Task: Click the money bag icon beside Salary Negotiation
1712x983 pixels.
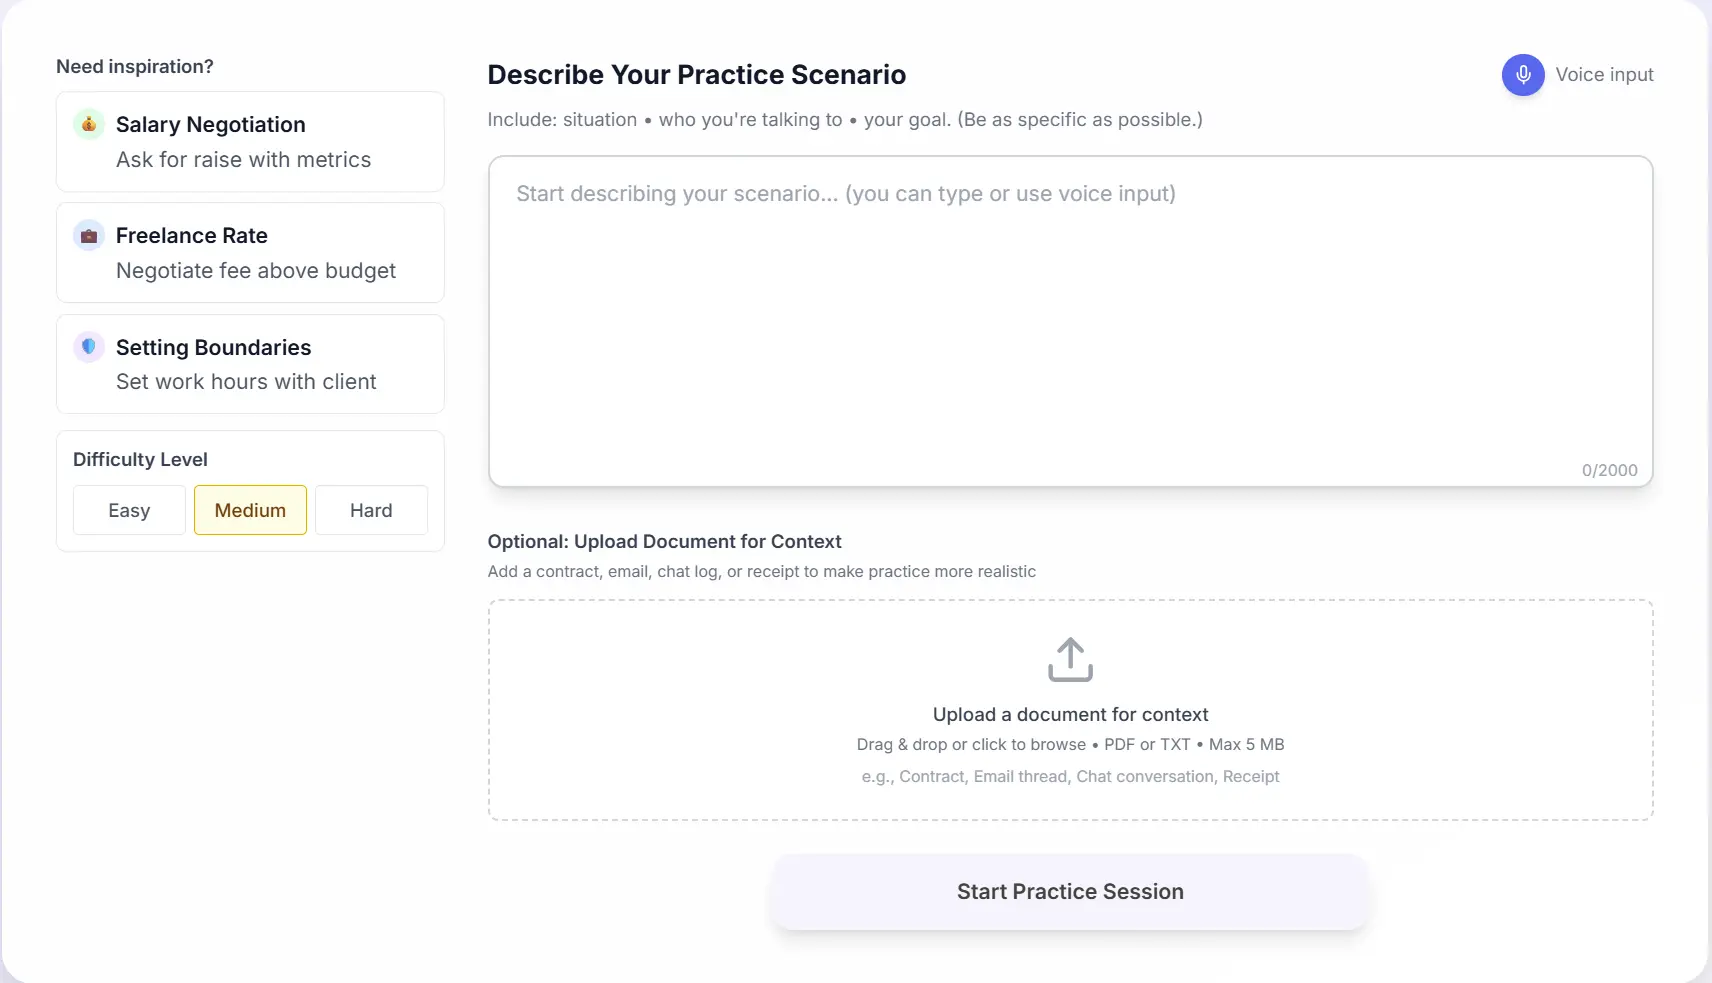Action: click(x=88, y=124)
